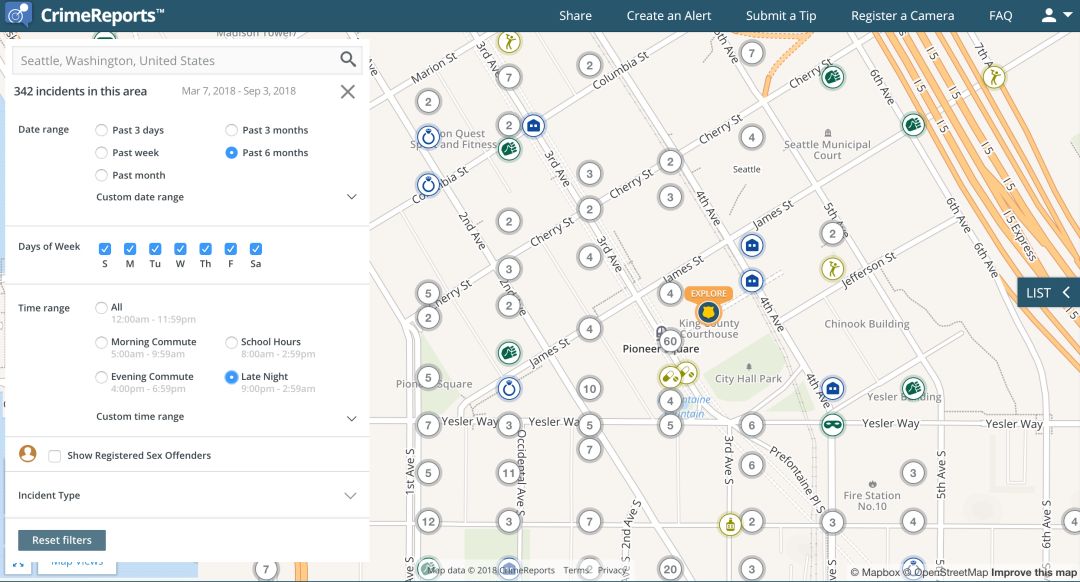The height and width of the screenshot is (582, 1080).
Task: Select the Morning Commute time range
Action: tap(101, 342)
